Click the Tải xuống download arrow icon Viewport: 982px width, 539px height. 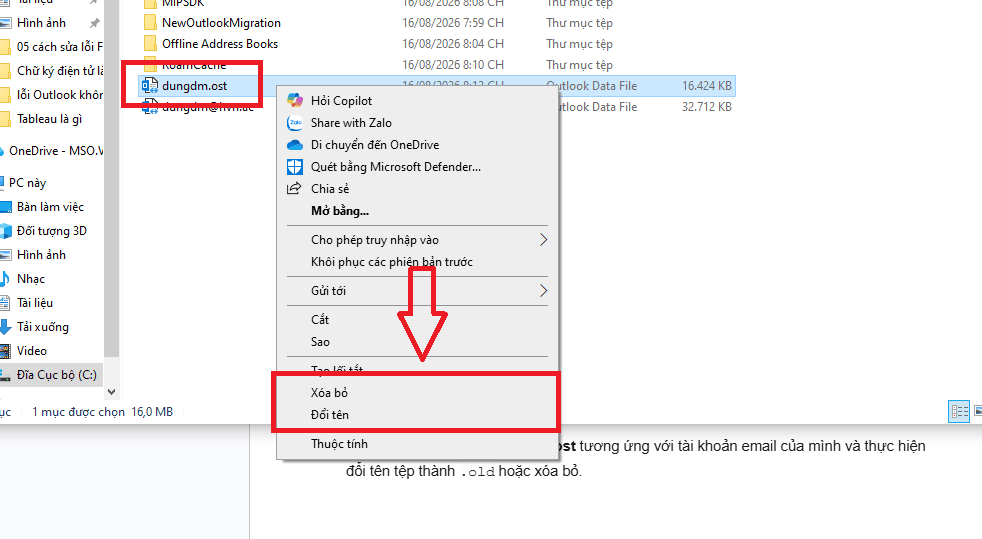(x=5, y=327)
